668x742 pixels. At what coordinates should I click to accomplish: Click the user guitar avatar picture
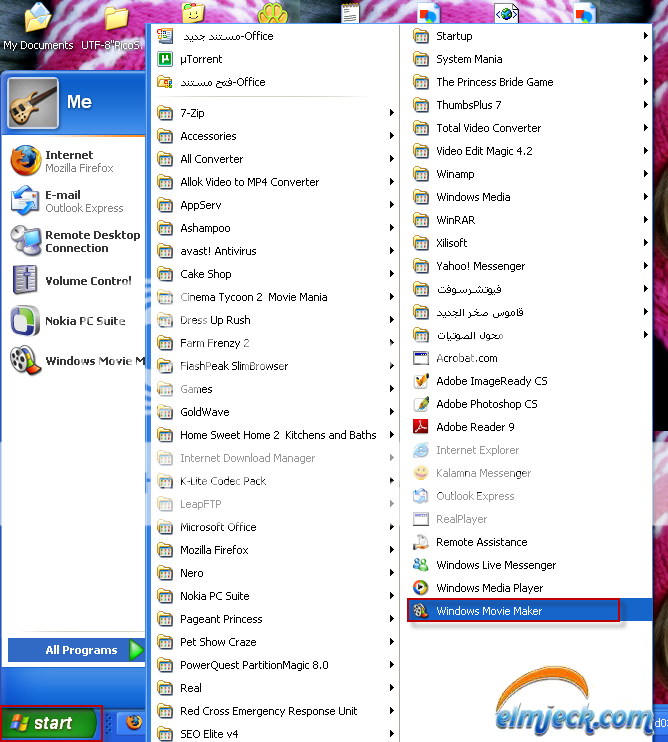click(33, 103)
